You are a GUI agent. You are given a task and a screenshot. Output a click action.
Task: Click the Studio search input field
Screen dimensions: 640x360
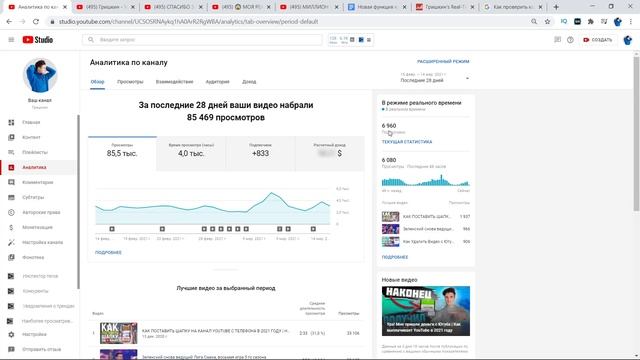click(202, 40)
